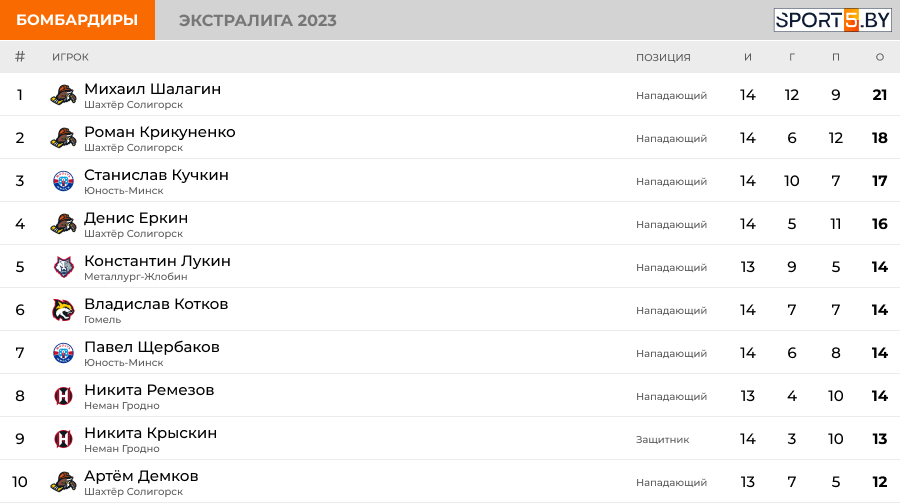Click Гомель lynx logo beside Владислав Котков
Viewport: 900px width, 503px height.
coord(63,310)
